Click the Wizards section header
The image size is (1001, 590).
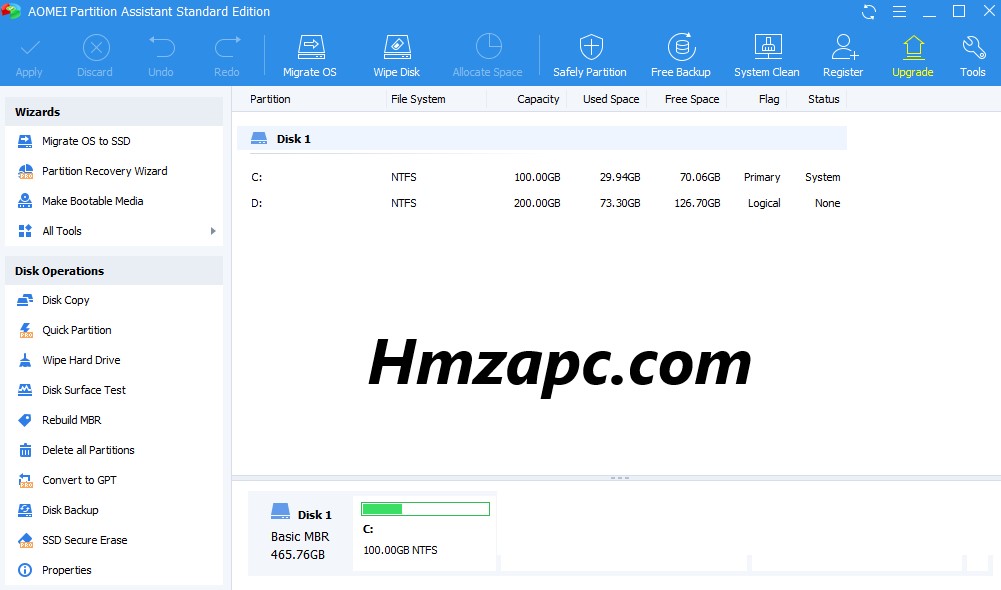coord(114,112)
